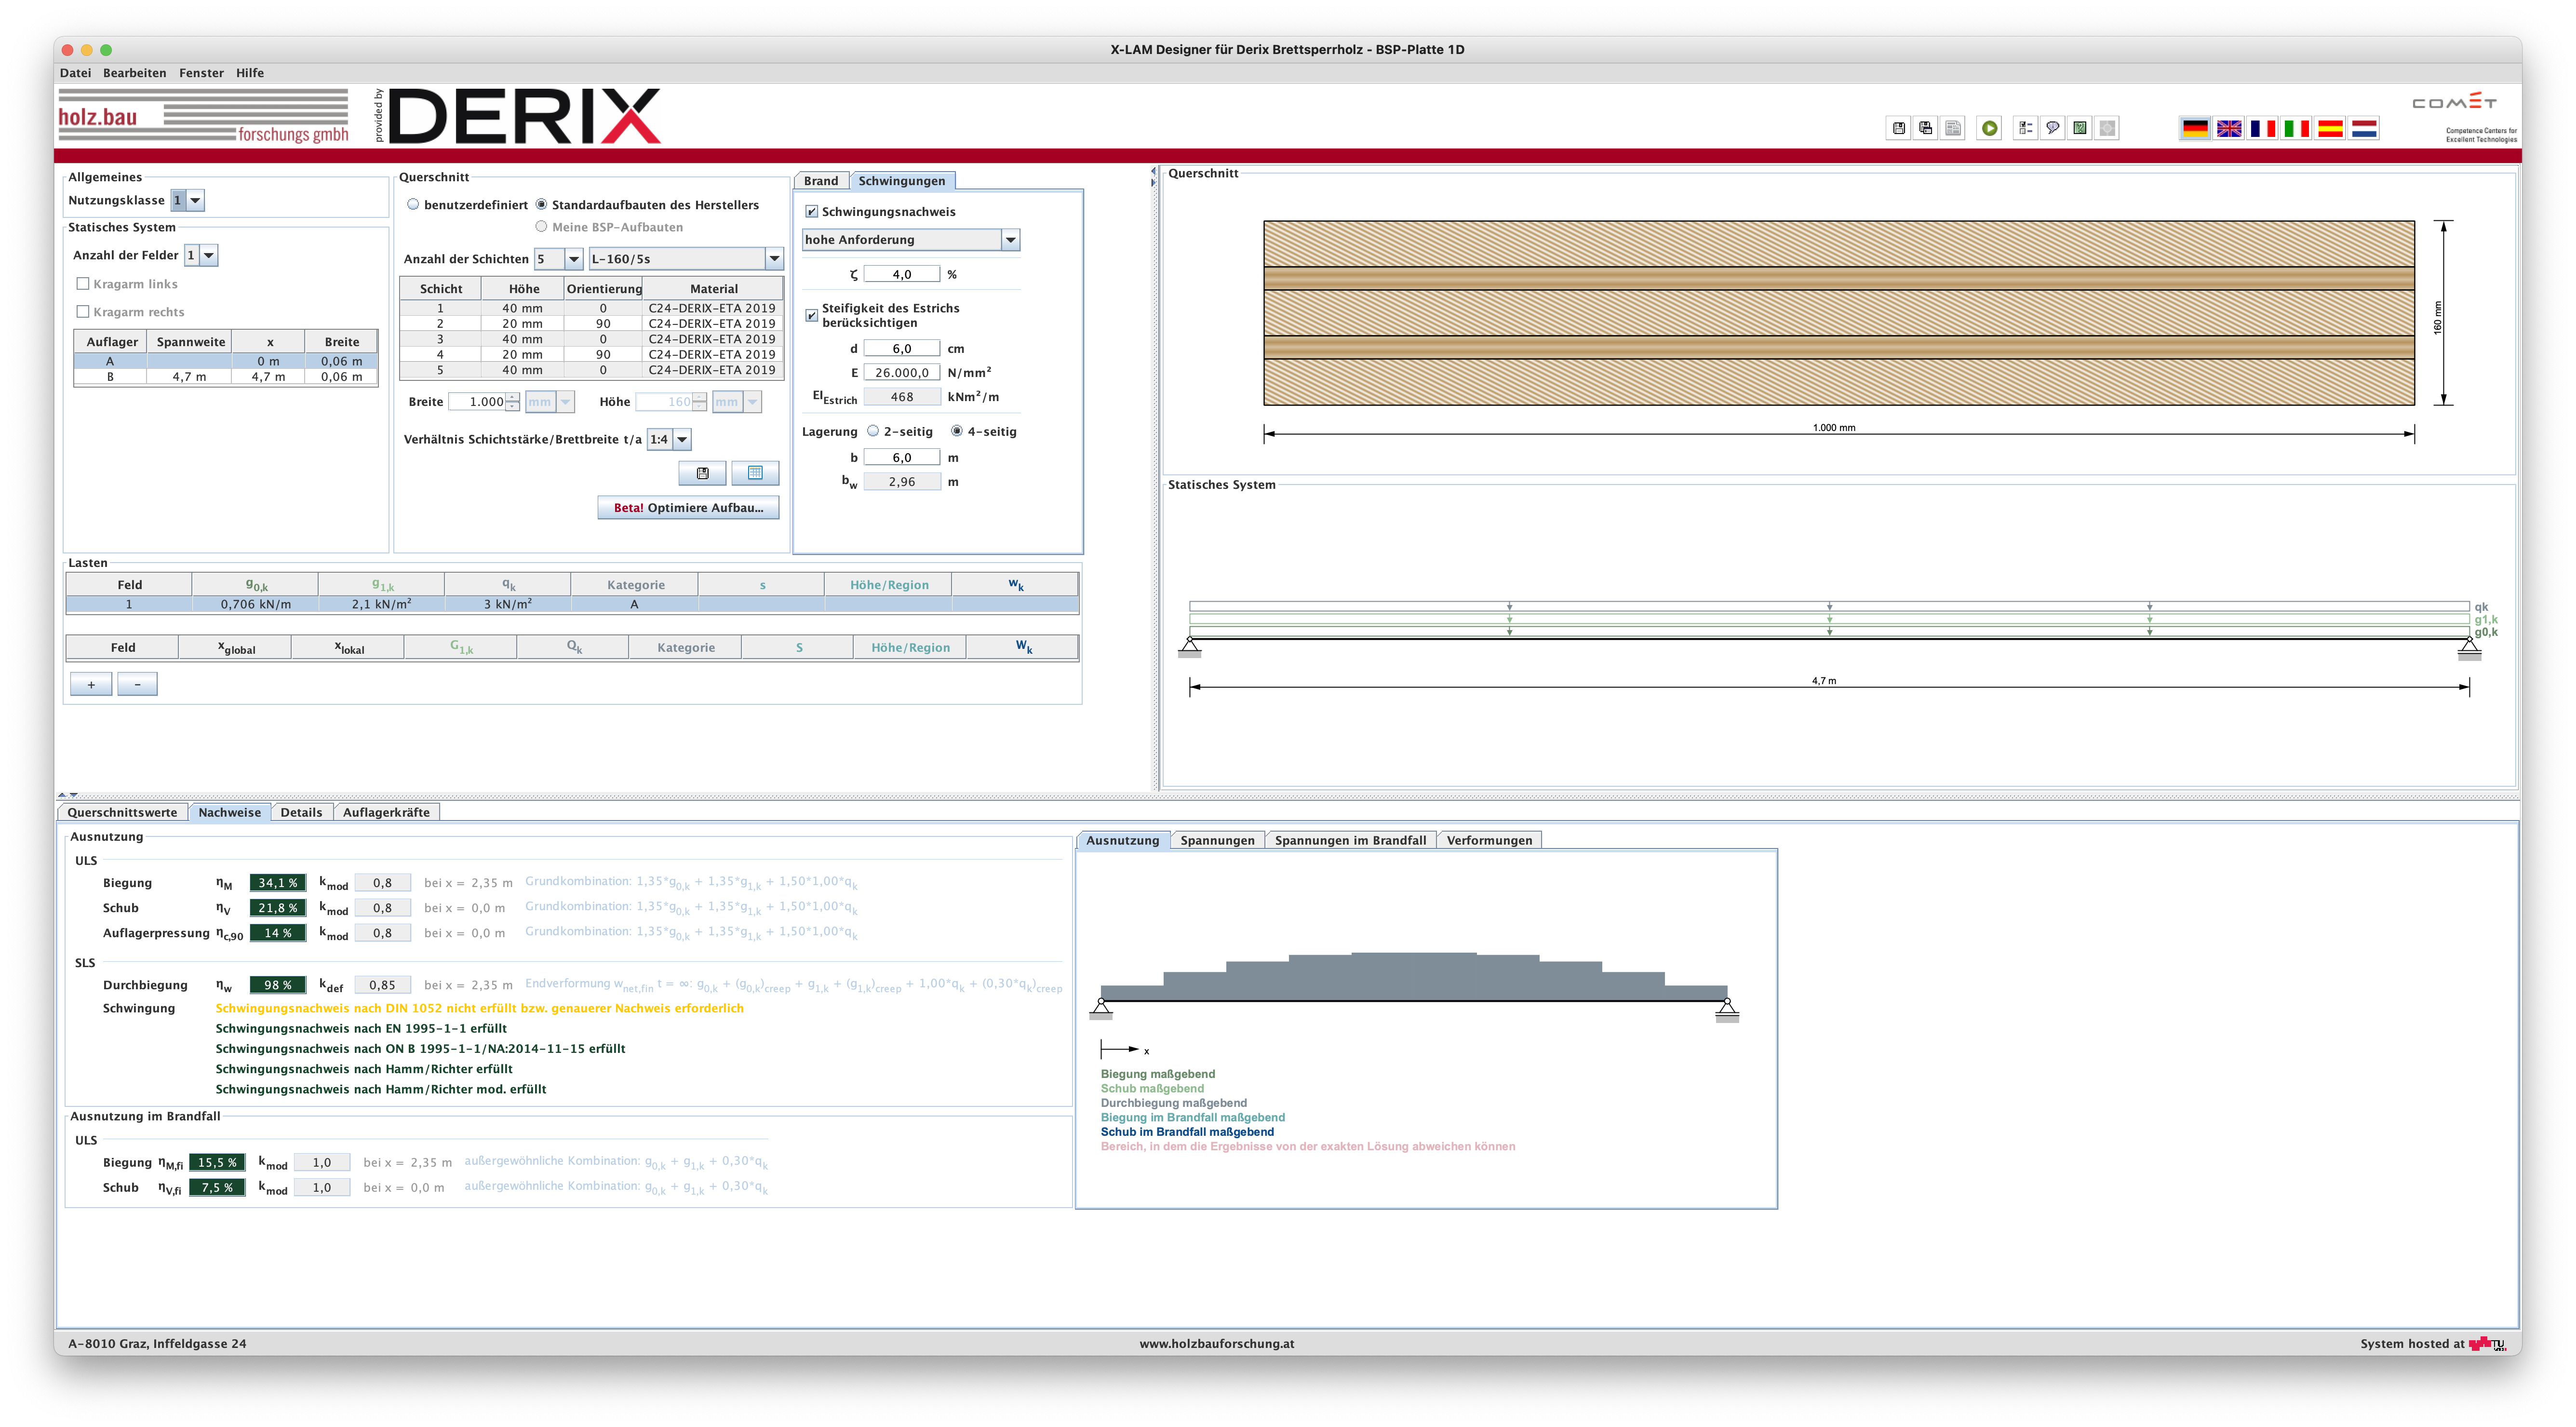Click the damping ζ value input field
The image size is (2576, 1427).
tap(901, 274)
